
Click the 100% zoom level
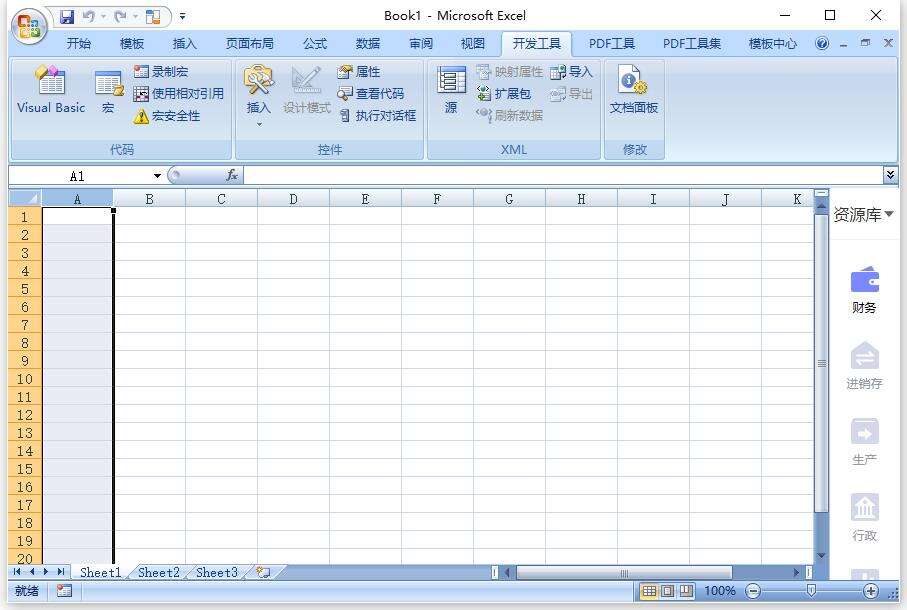pos(719,591)
